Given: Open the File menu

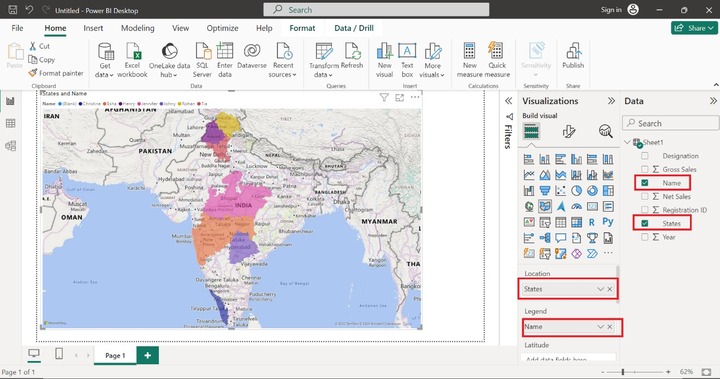Looking at the screenshot, I should (x=17, y=28).
